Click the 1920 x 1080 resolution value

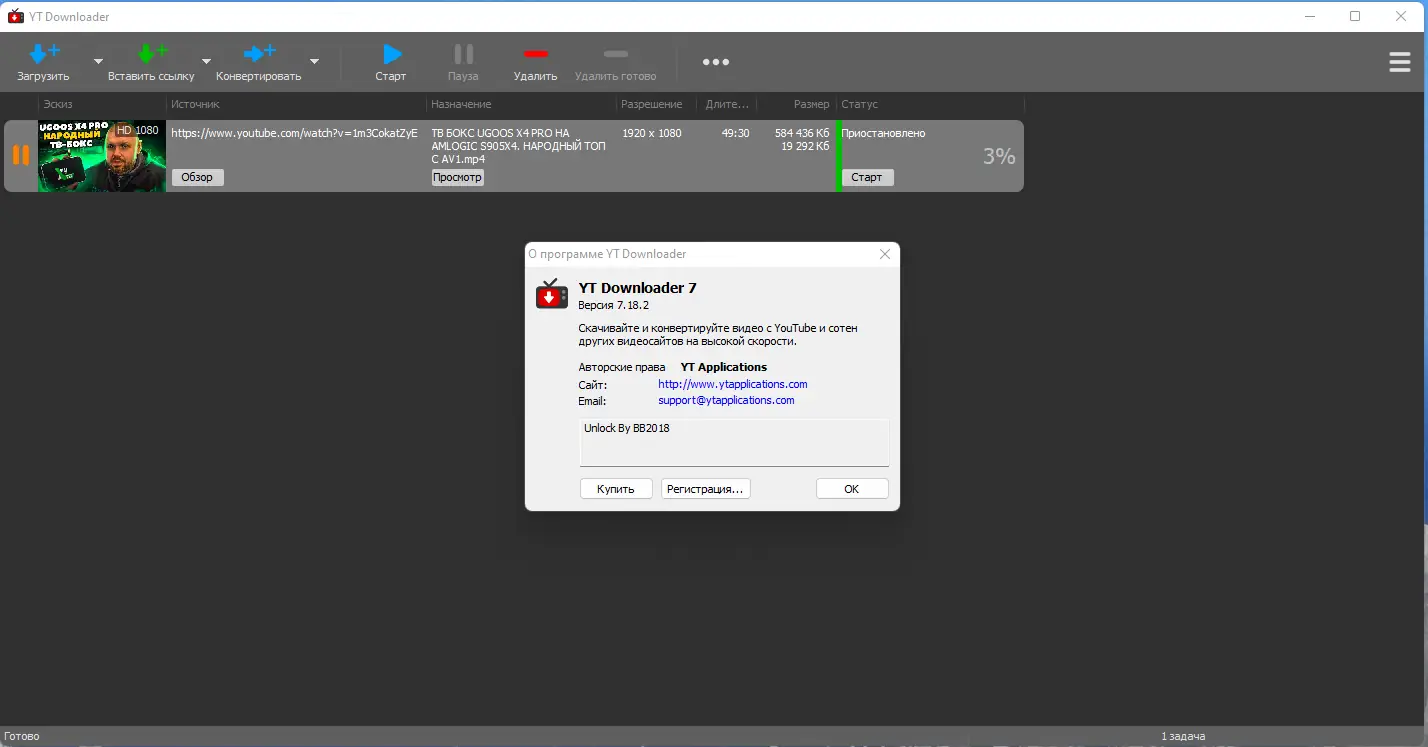coord(652,132)
